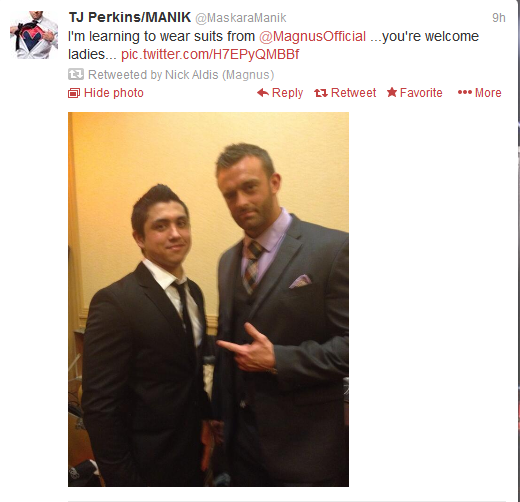Open the @MagnusOfficial mention link
520x502 pixels.
coord(312,36)
